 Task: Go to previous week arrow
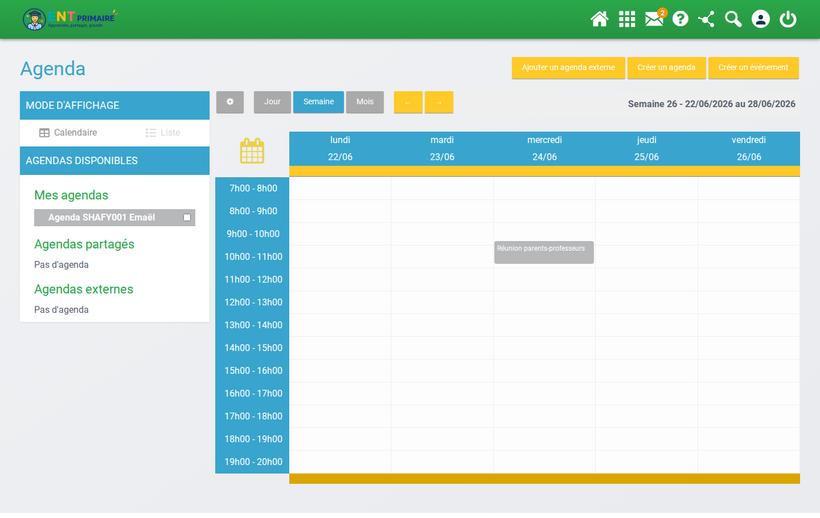coord(408,102)
